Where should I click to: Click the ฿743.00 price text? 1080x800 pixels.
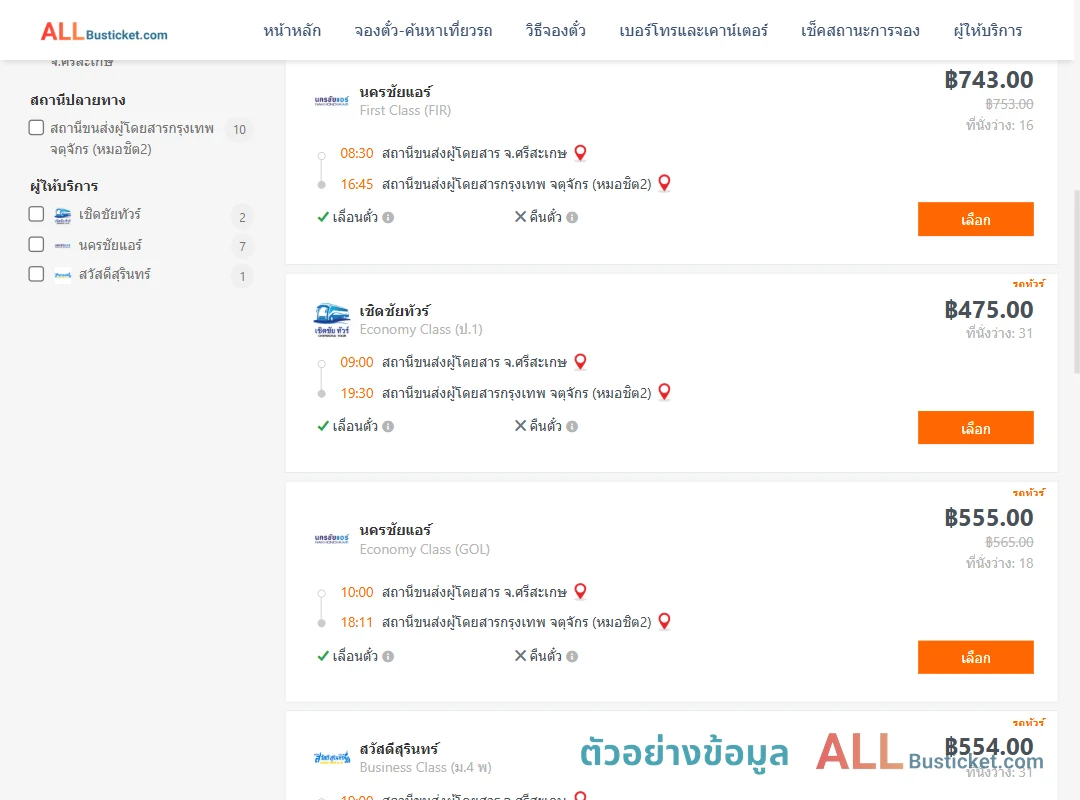(x=988, y=80)
